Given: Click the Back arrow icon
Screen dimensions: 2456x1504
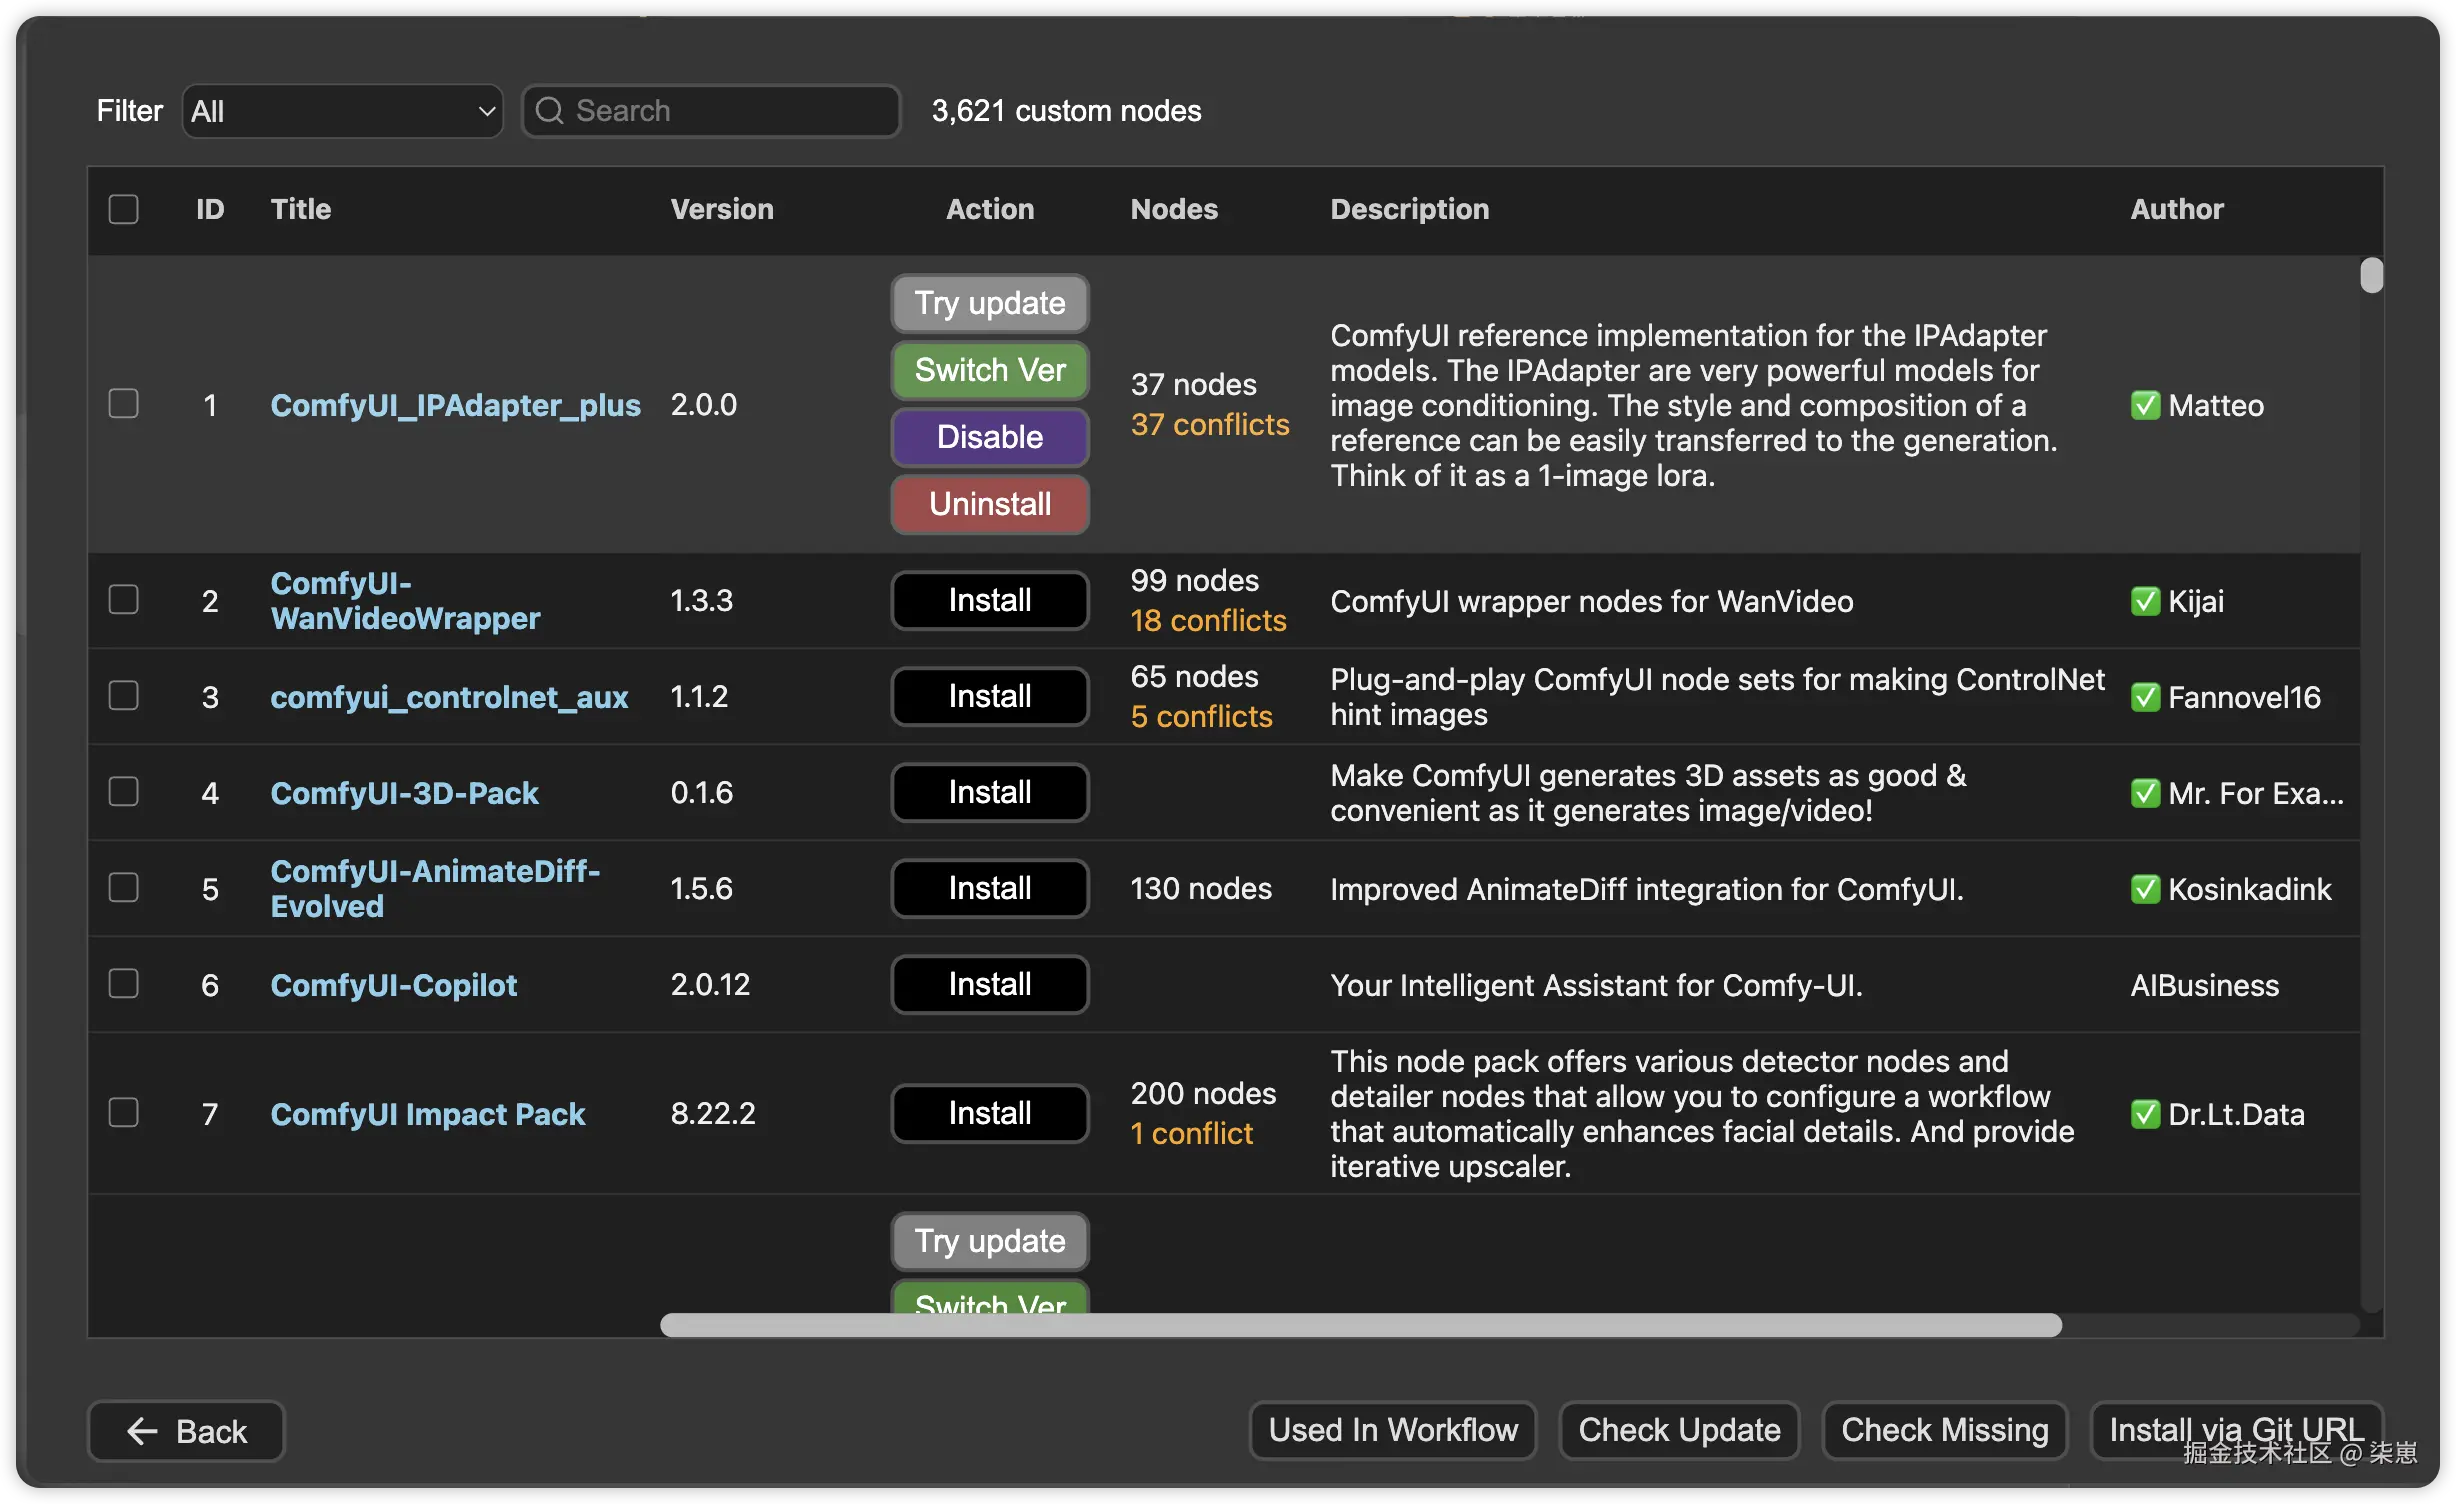Looking at the screenshot, I should [143, 1431].
